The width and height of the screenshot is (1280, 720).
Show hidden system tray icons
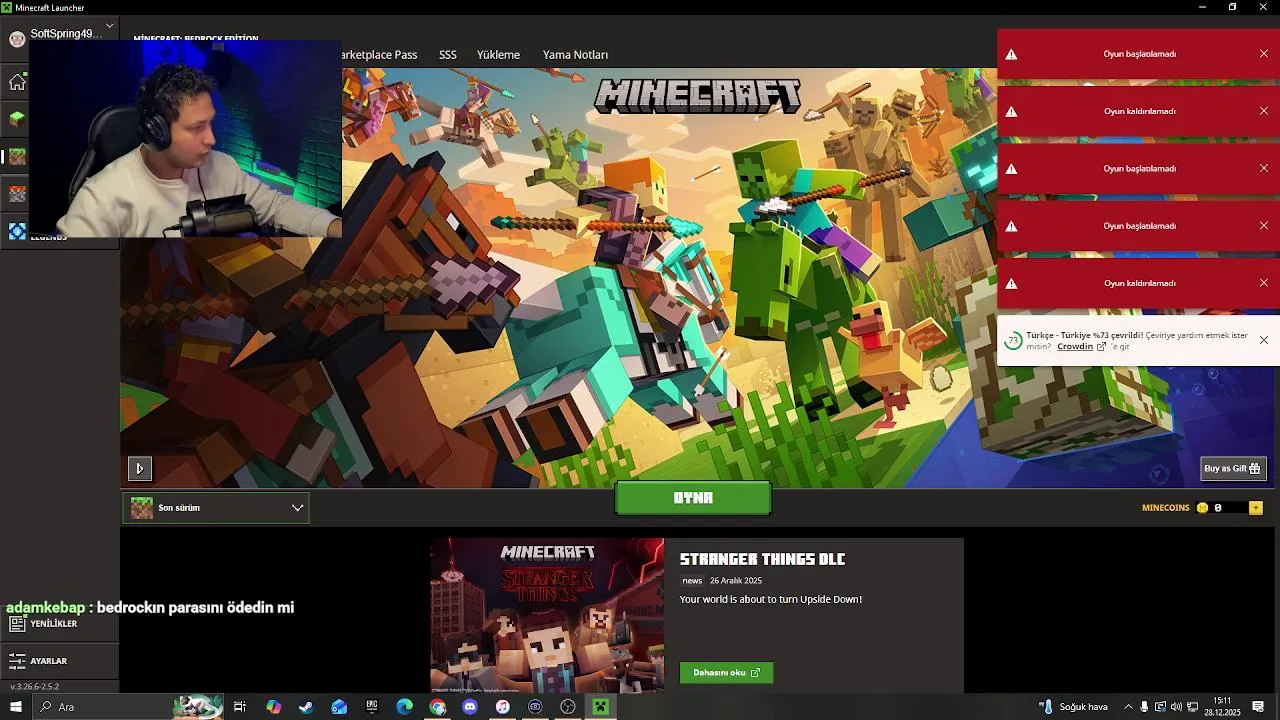[x=1128, y=707]
